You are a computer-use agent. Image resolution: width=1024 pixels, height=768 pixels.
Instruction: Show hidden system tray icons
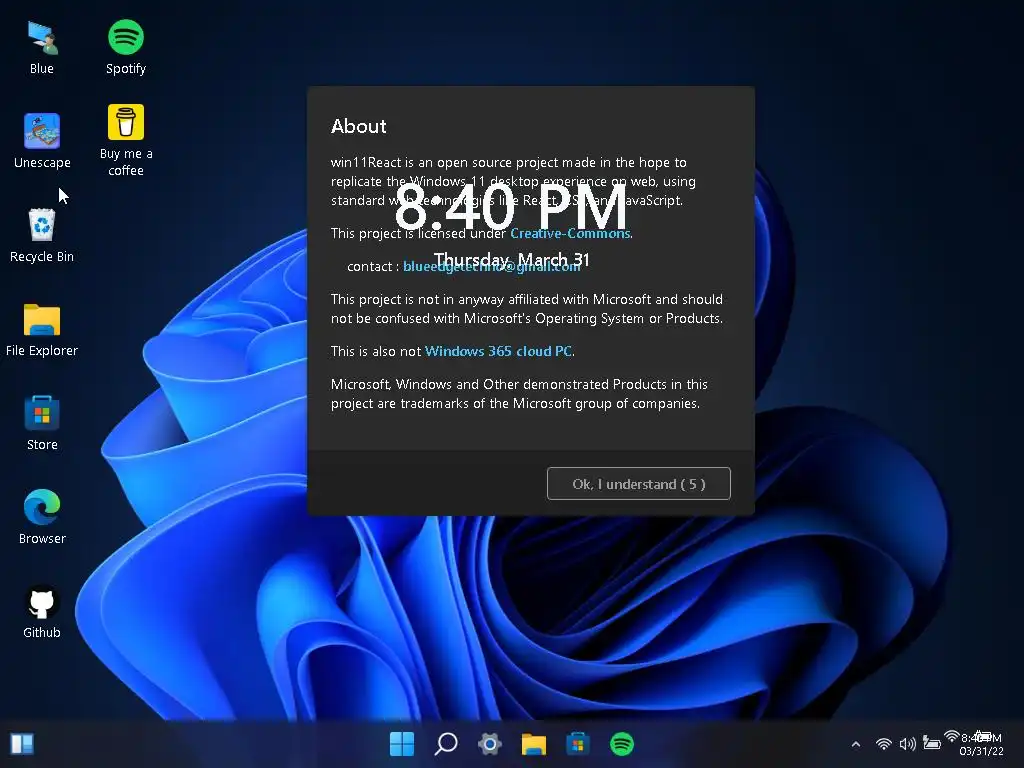tap(856, 744)
